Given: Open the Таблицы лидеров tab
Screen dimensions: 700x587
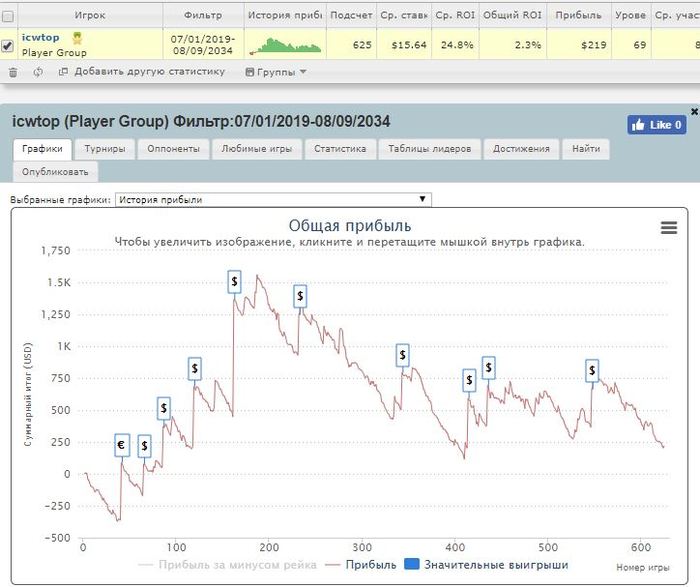Looking at the screenshot, I should [x=430, y=149].
